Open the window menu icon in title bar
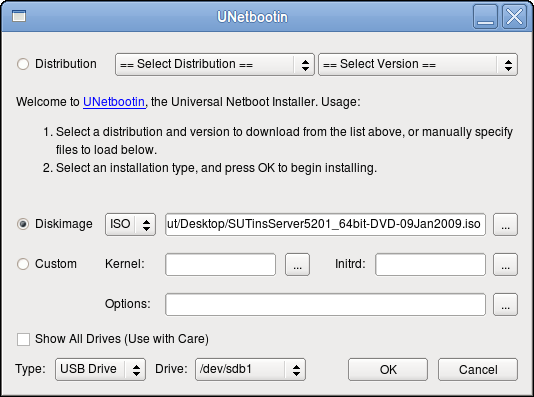This screenshot has height=397, width=534. tap(19, 16)
